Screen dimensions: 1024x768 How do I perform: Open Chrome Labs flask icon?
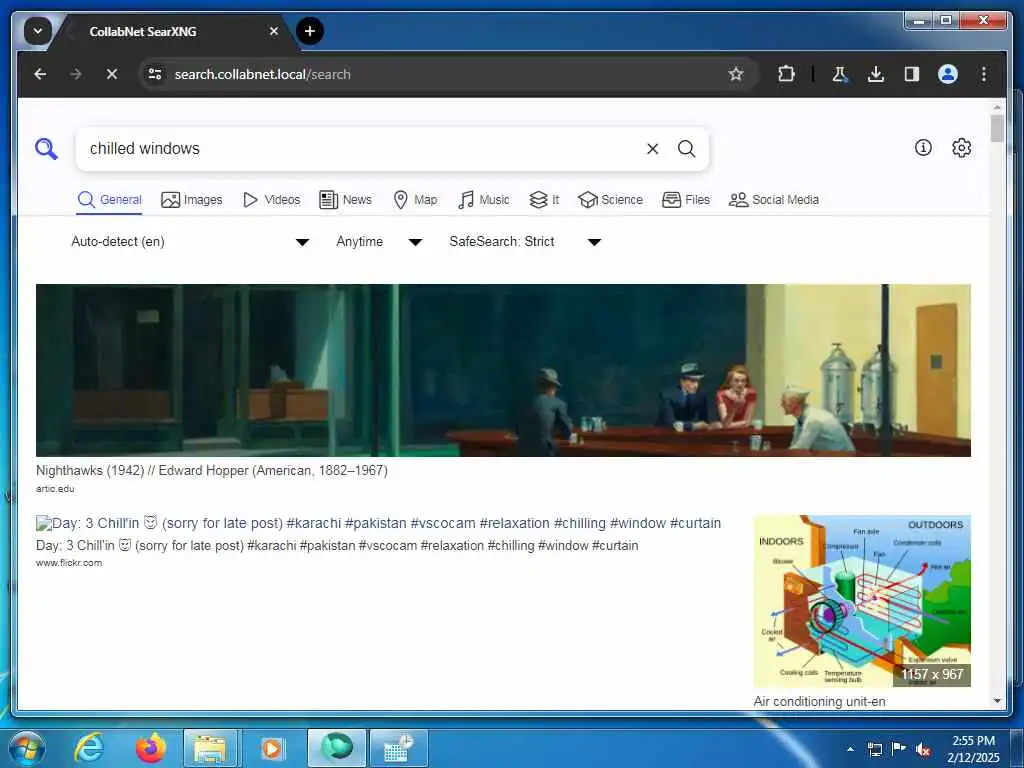click(x=839, y=74)
